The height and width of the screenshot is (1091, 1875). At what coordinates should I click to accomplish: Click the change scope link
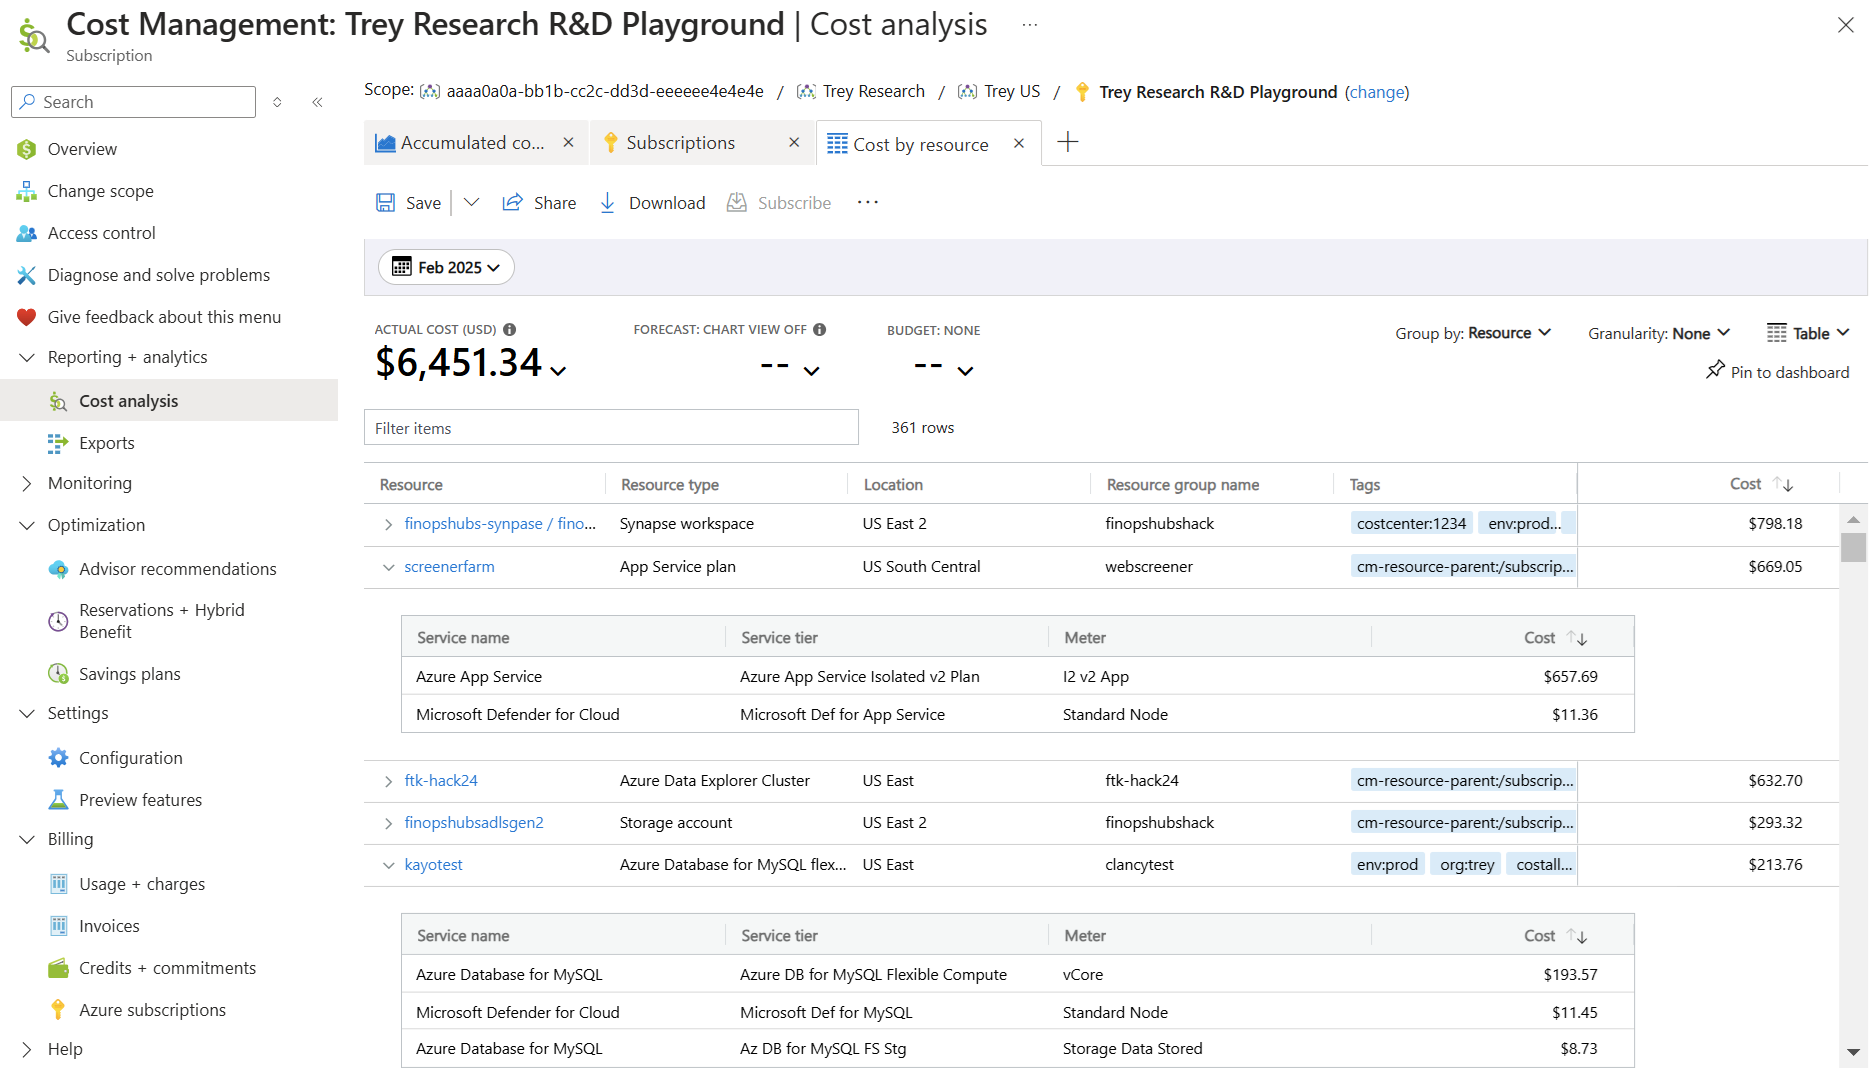pyautogui.click(x=1377, y=92)
